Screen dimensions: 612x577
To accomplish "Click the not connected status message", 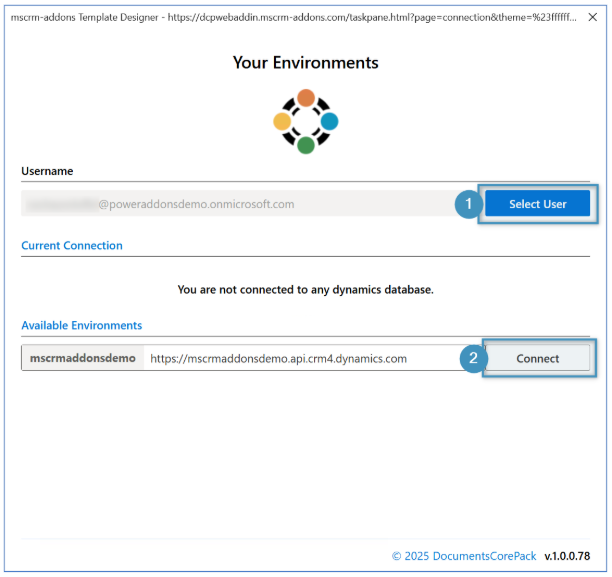I will point(306,290).
